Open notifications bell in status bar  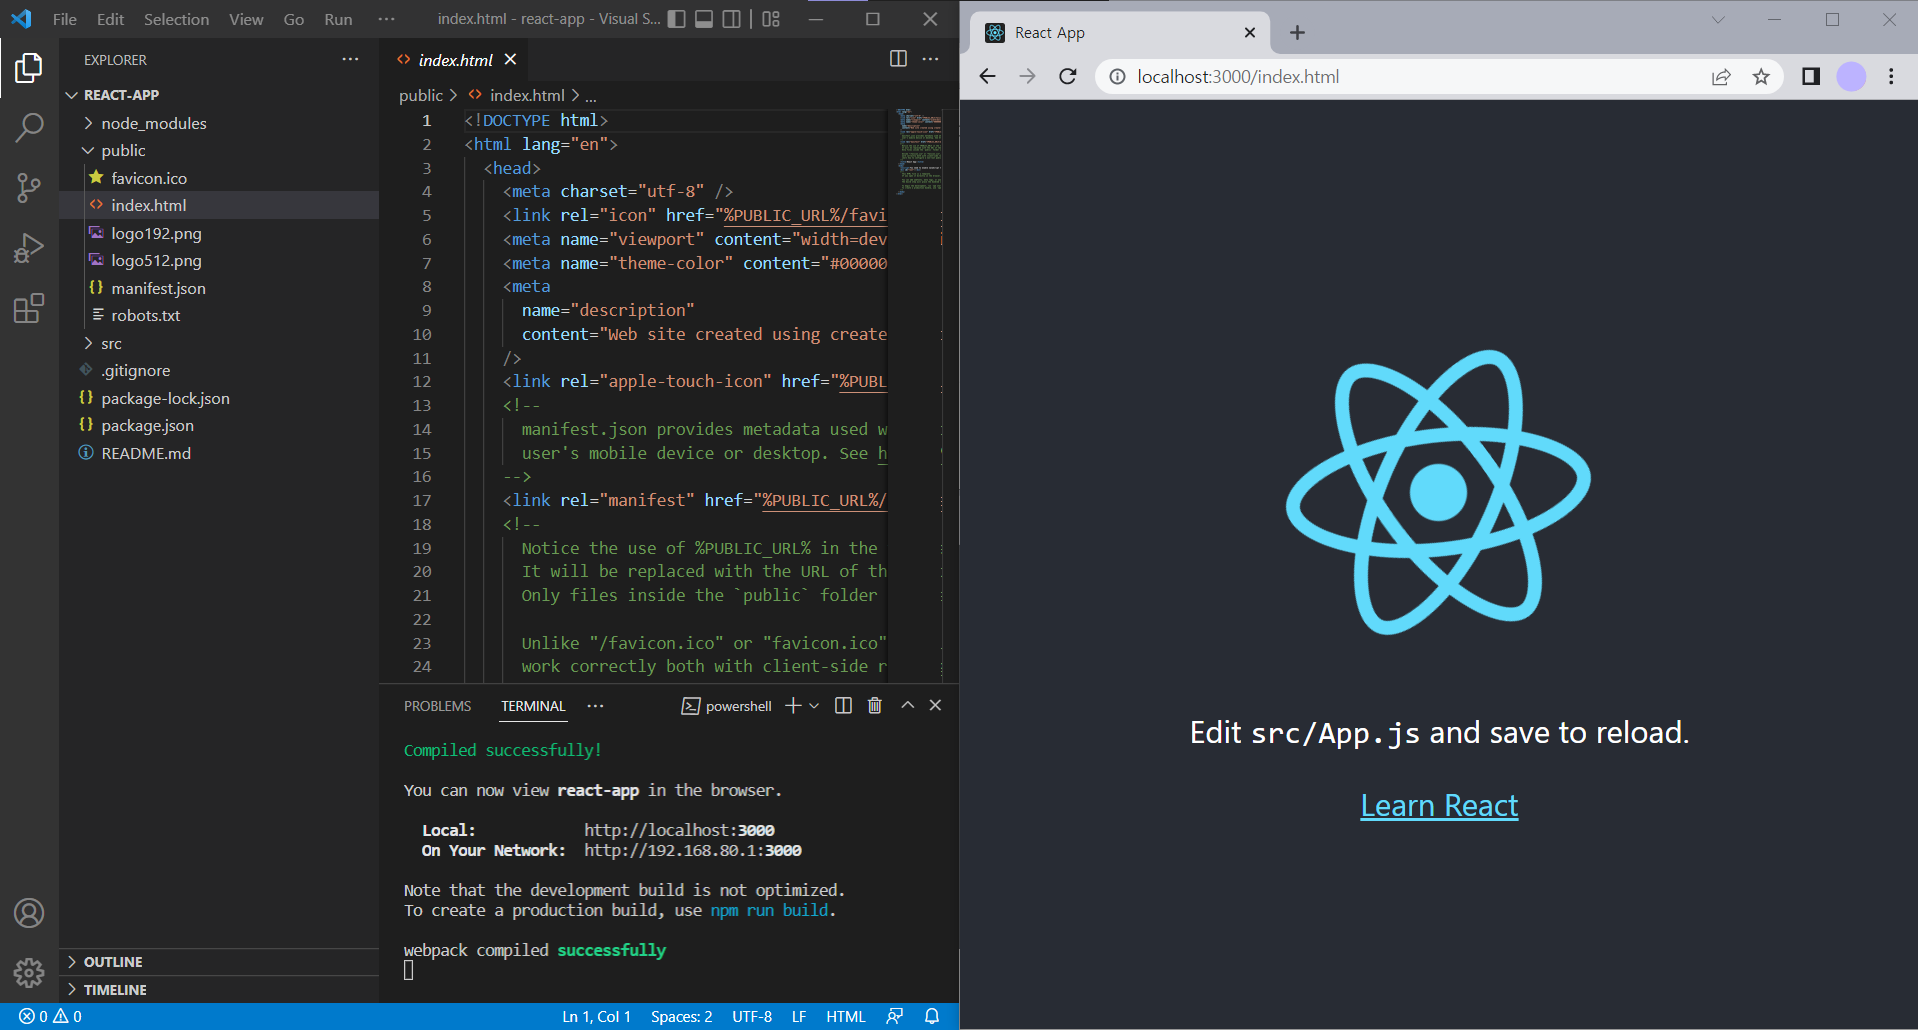(932, 1016)
